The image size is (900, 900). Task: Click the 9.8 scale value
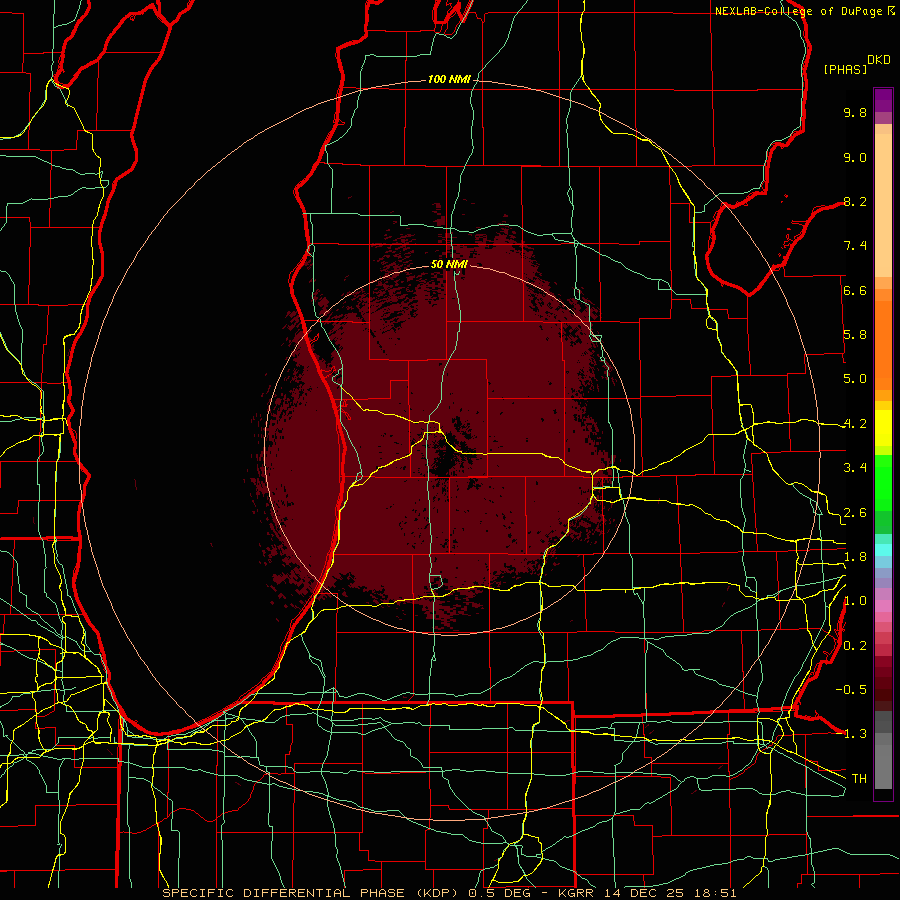tap(855, 112)
